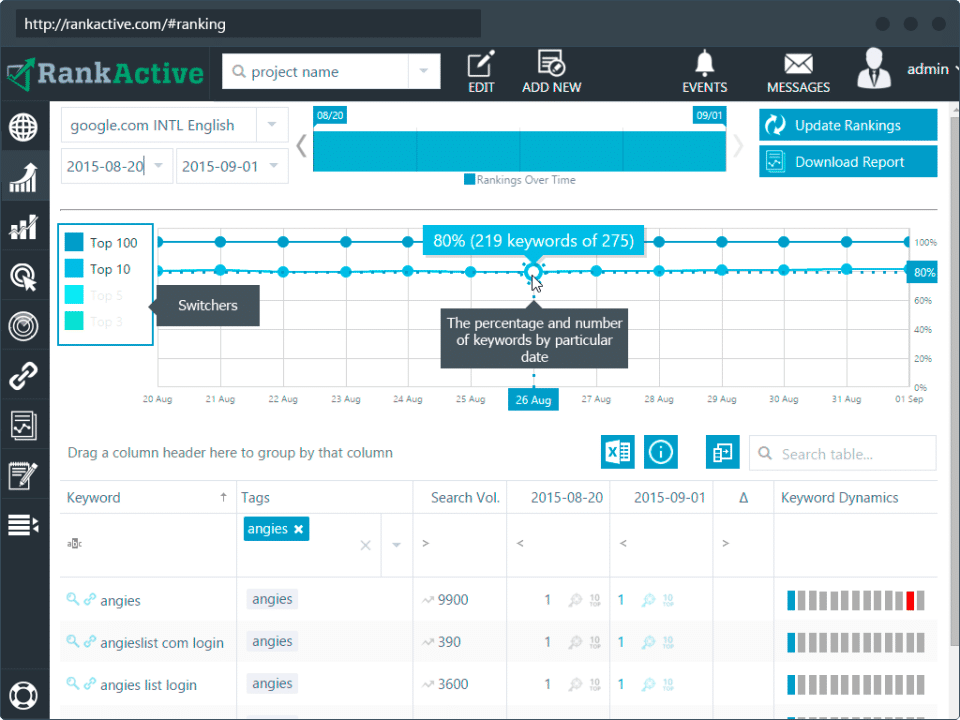Click the admin user avatar
This screenshot has width=960, height=720.
[x=874, y=69]
